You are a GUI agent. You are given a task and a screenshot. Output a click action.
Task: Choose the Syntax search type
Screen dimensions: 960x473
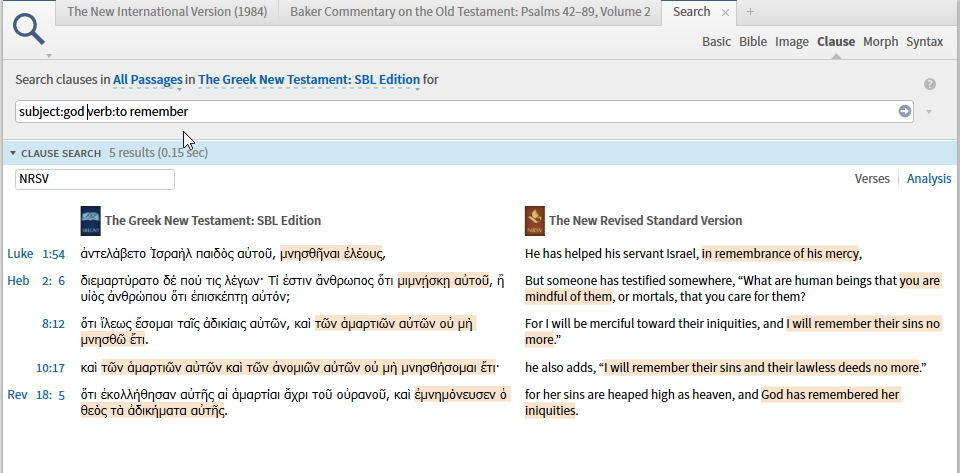click(x=924, y=42)
